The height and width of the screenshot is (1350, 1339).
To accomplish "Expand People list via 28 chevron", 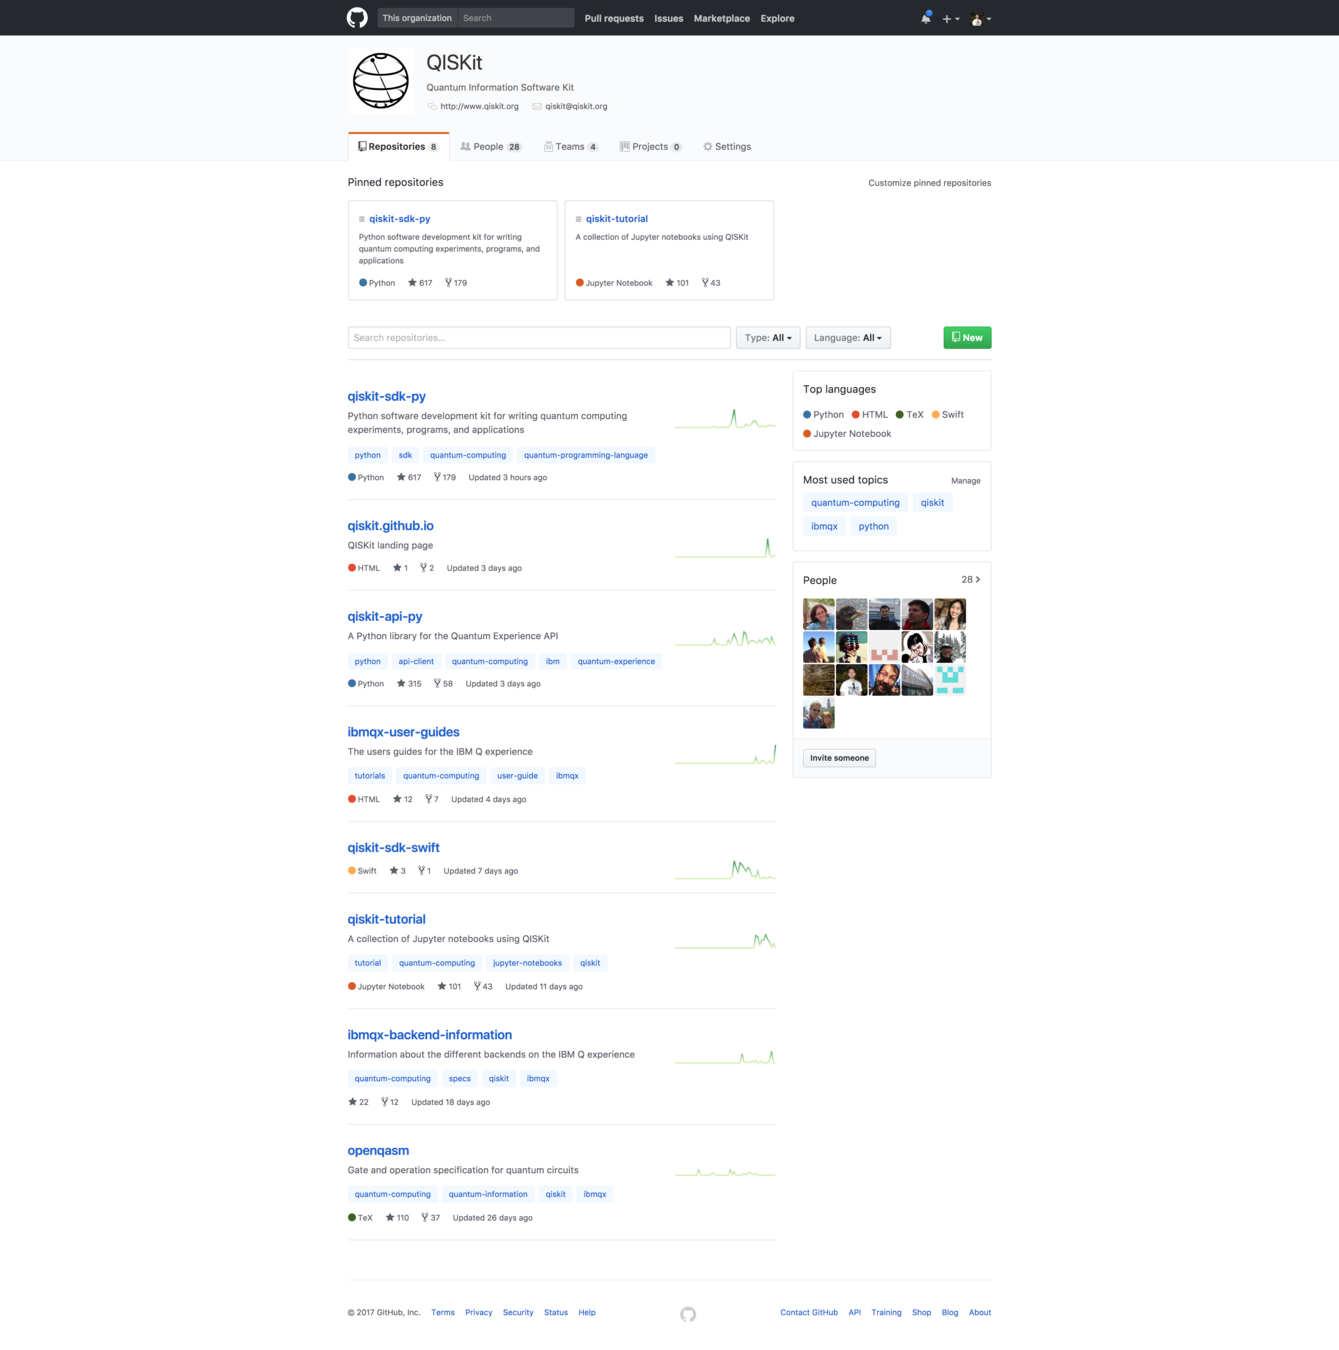I will point(971,580).
